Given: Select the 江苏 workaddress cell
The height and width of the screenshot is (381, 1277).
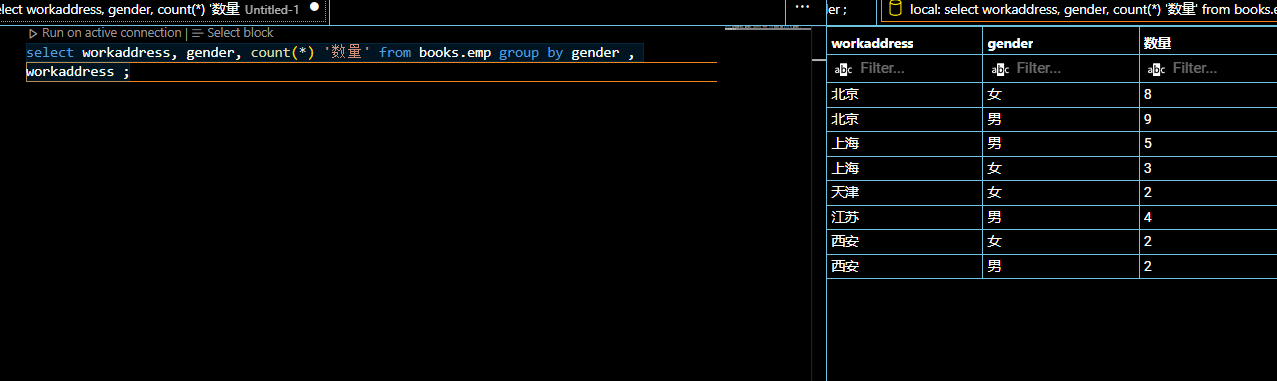Looking at the screenshot, I should 904,217.
